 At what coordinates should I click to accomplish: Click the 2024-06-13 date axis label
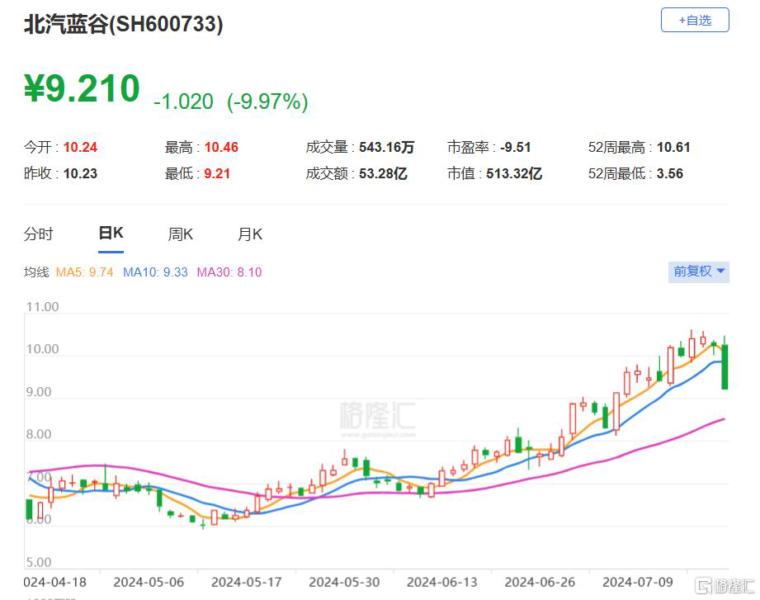pyautogui.click(x=442, y=582)
